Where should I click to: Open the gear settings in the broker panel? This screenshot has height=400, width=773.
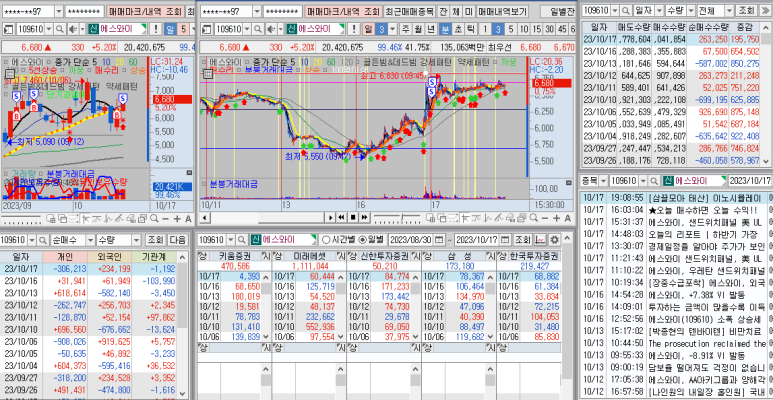pos(554,240)
